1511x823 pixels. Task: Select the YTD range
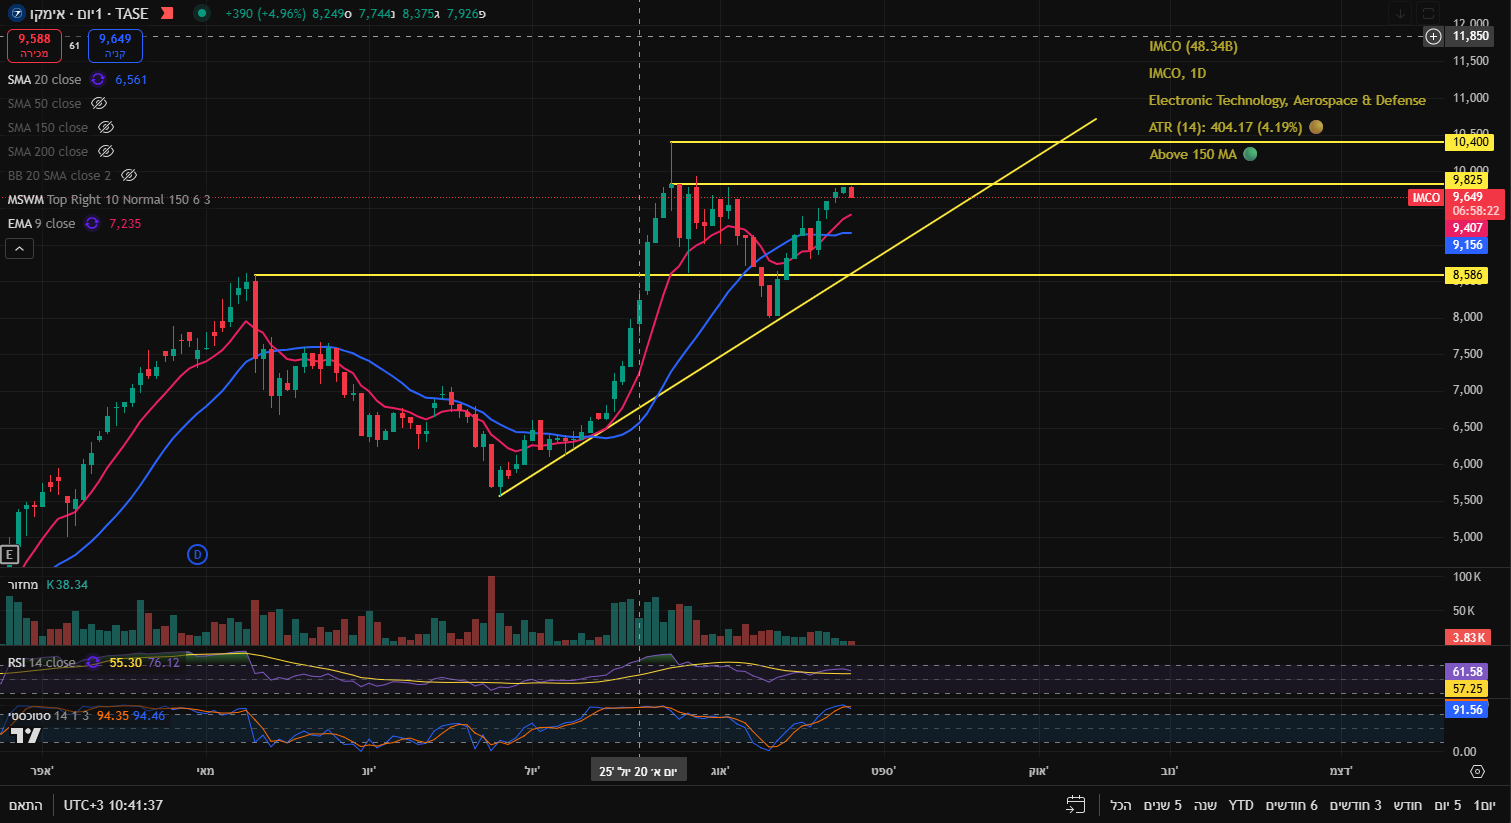(1241, 805)
